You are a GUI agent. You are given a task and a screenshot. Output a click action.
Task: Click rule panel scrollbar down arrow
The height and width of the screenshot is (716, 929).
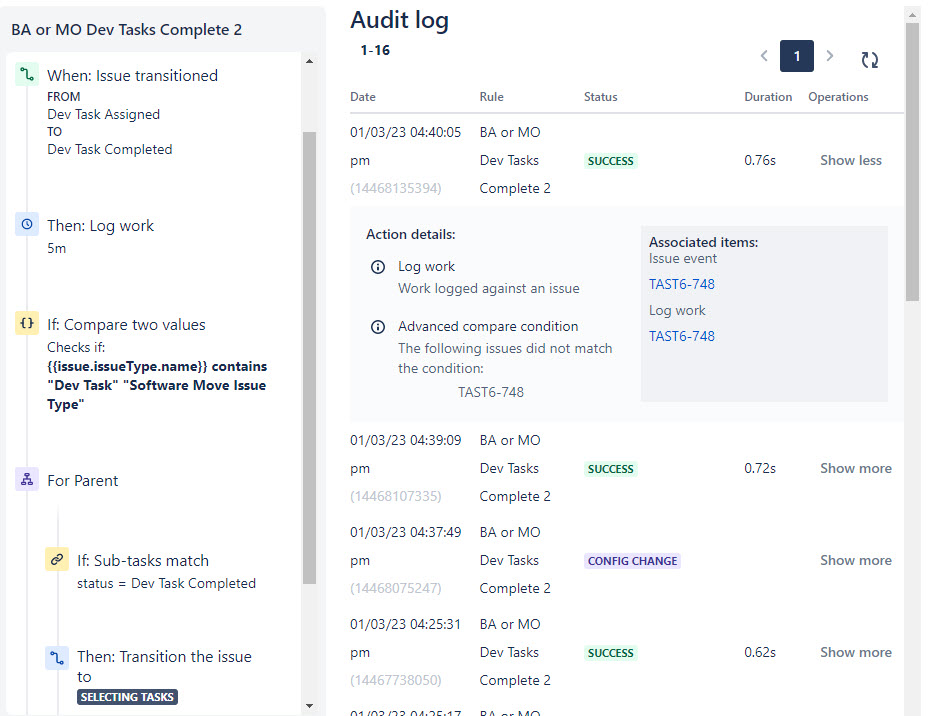pyautogui.click(x=309, y=705)
